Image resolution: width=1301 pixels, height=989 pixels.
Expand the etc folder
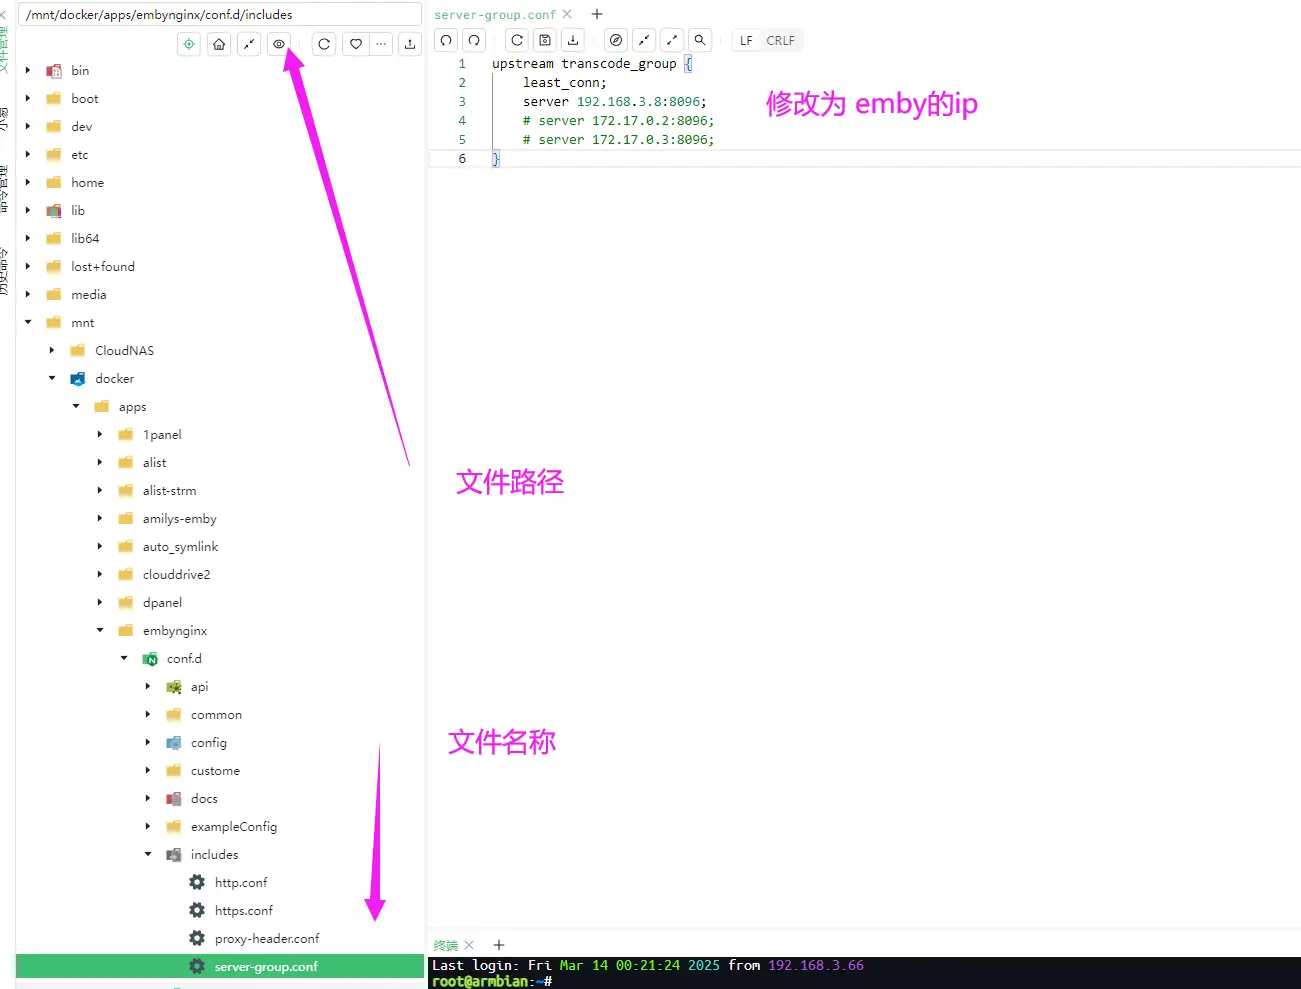point(27,154)
